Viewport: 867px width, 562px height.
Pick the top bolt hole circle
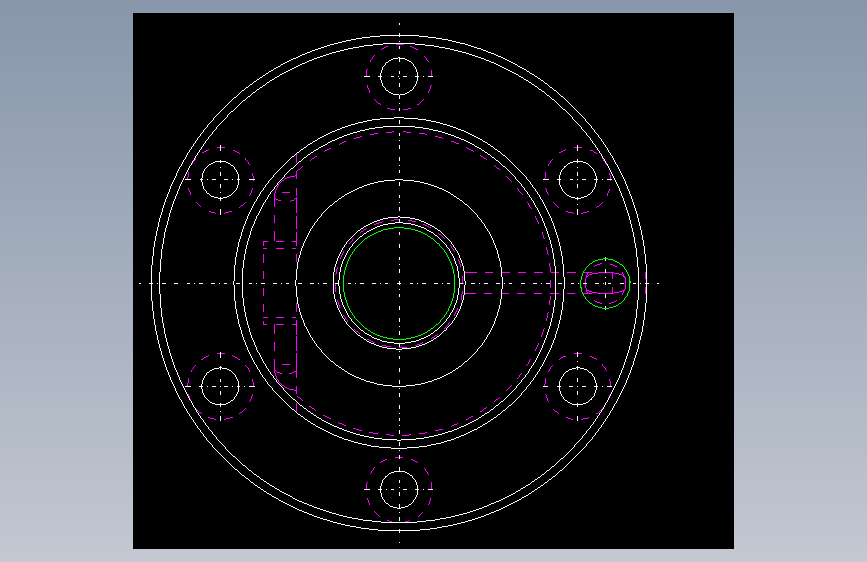399,76
